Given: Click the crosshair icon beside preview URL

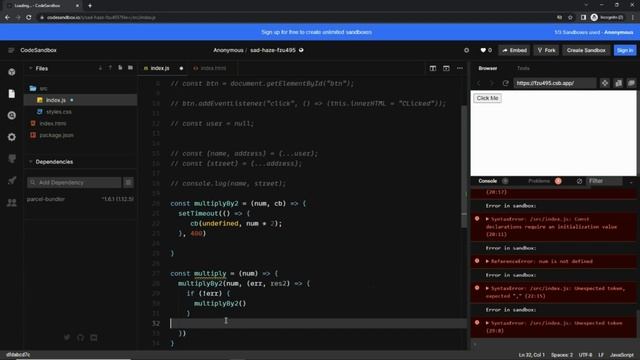Looking at the screenshot, I should point(605,83).
